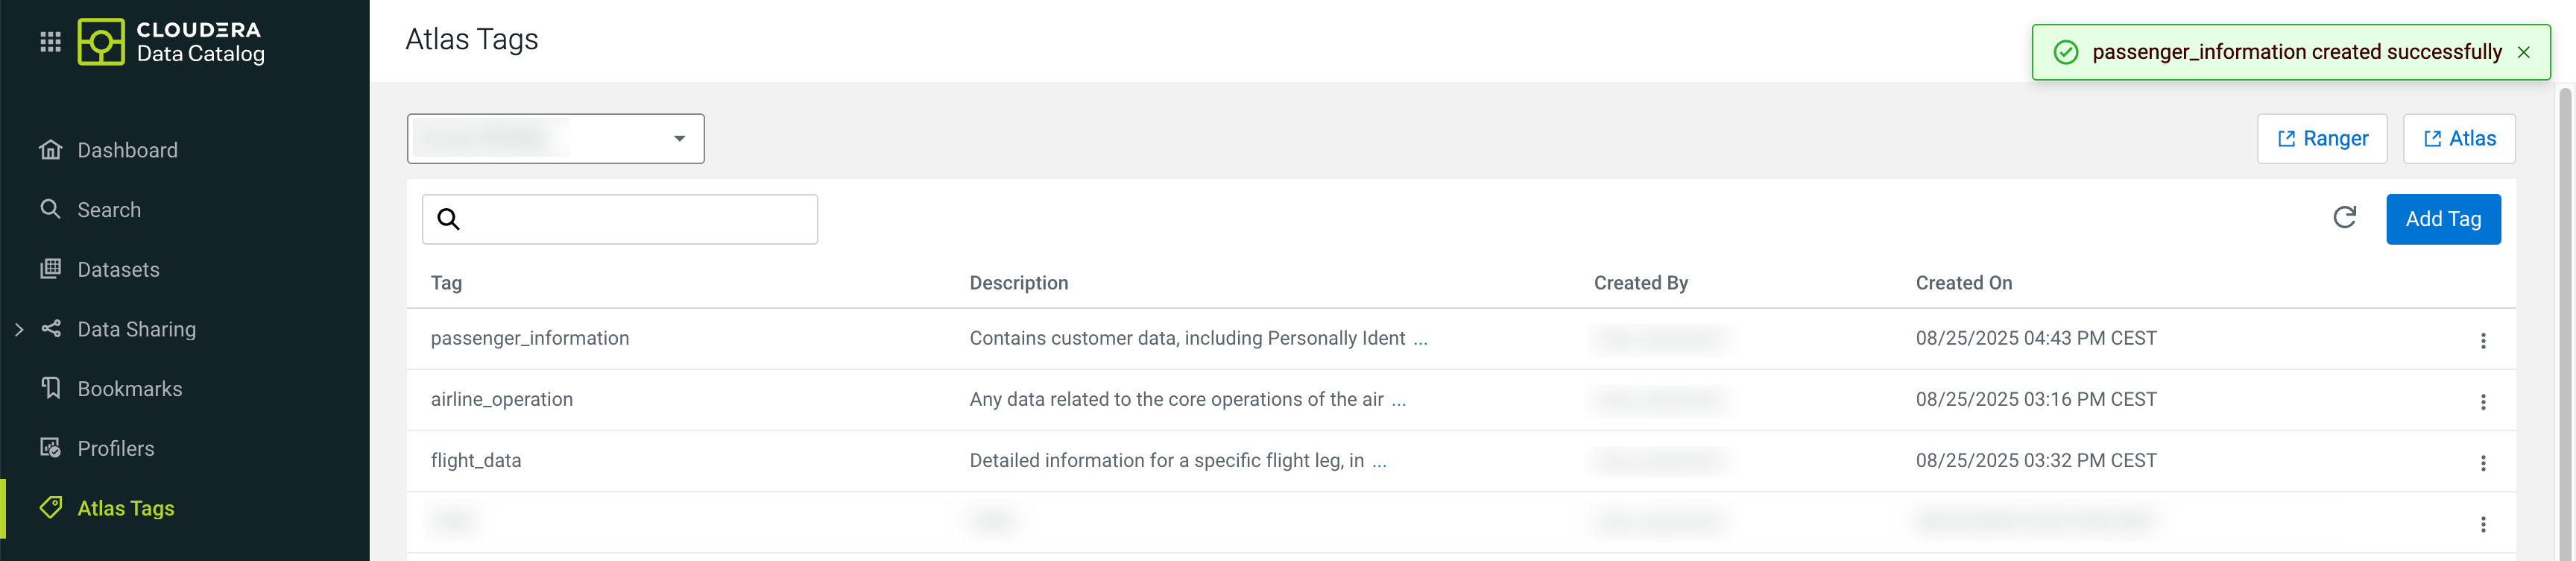Expand passenger_information description ellipsis
The image size is (2576, 561).
click(1420, 339)
